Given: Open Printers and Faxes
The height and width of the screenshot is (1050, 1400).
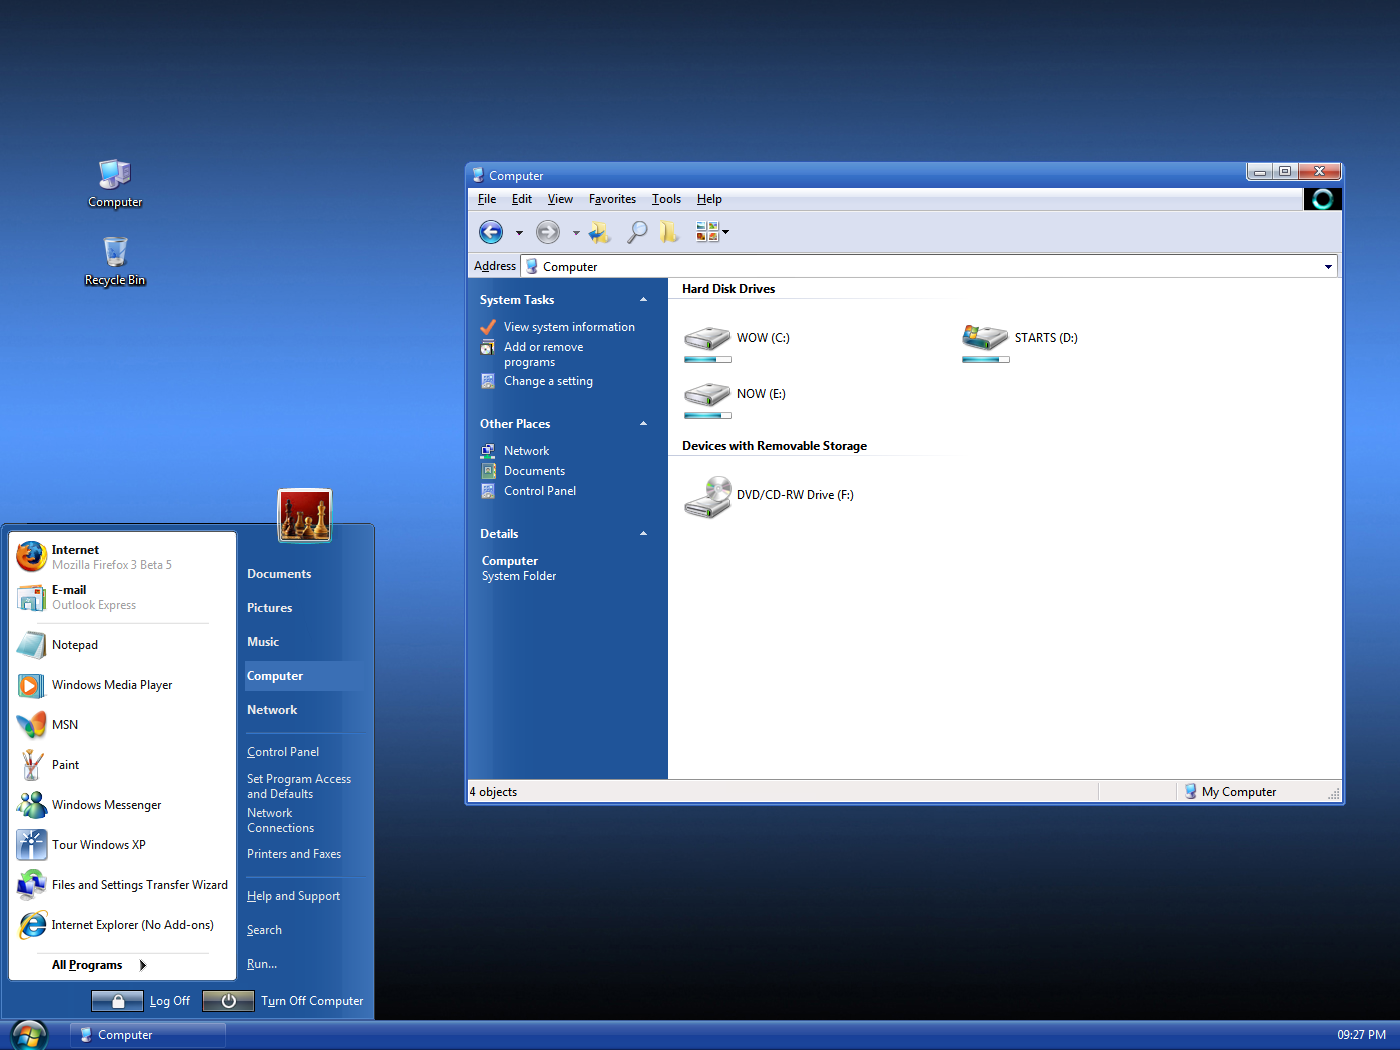Looking at the screenshot, I should click(x=294, y=854).
